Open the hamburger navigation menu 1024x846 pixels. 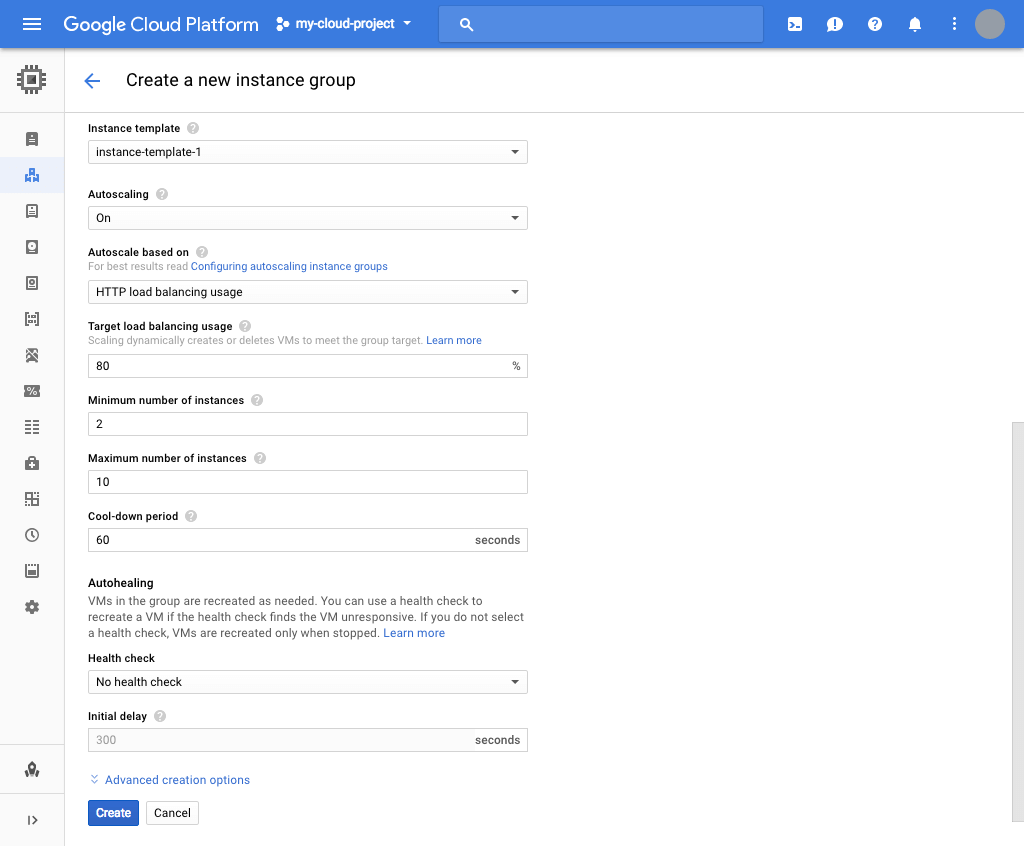(x=31, y=24)
